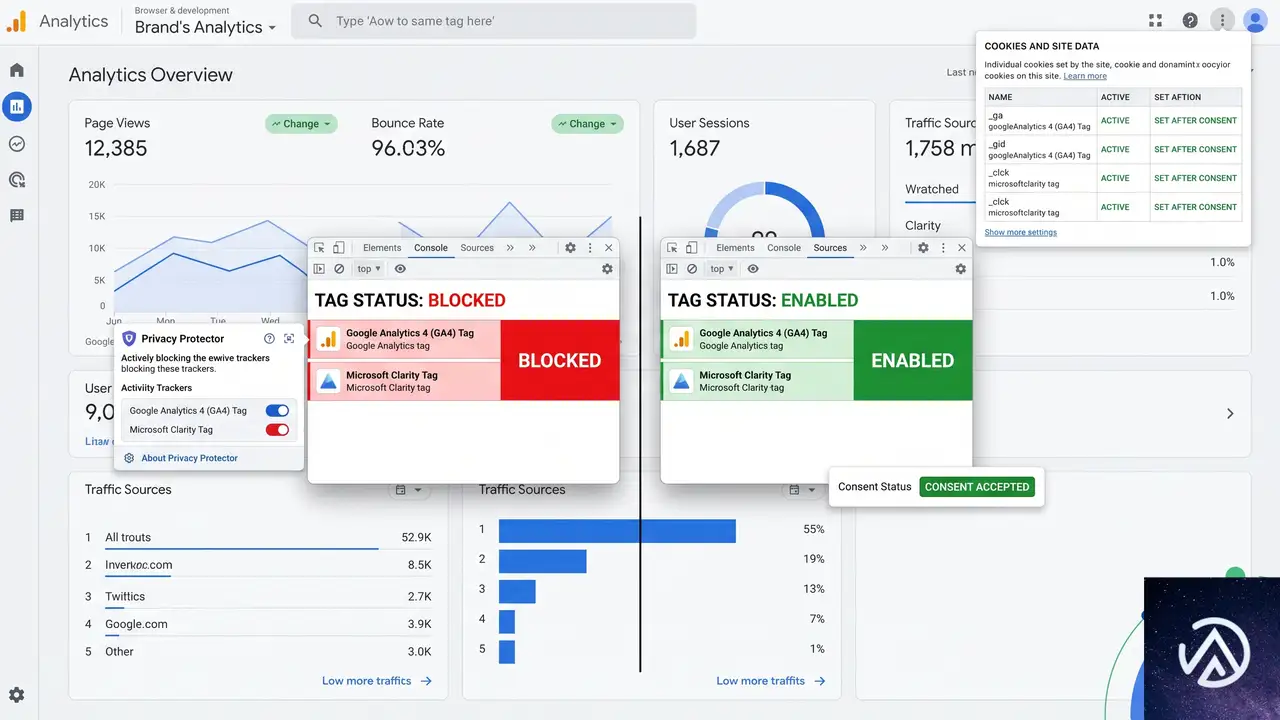Viewport: 1280px width, 720px height.
Task: Open the Page Views Change dropdown
Action: click(301, 124)
